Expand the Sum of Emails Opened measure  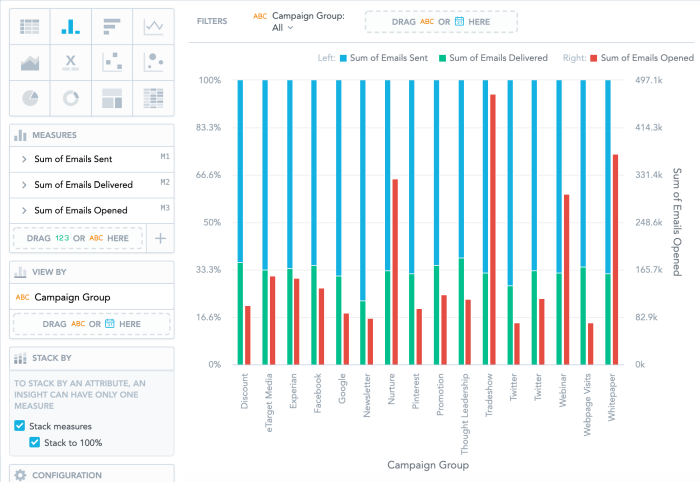click(24, 211)
